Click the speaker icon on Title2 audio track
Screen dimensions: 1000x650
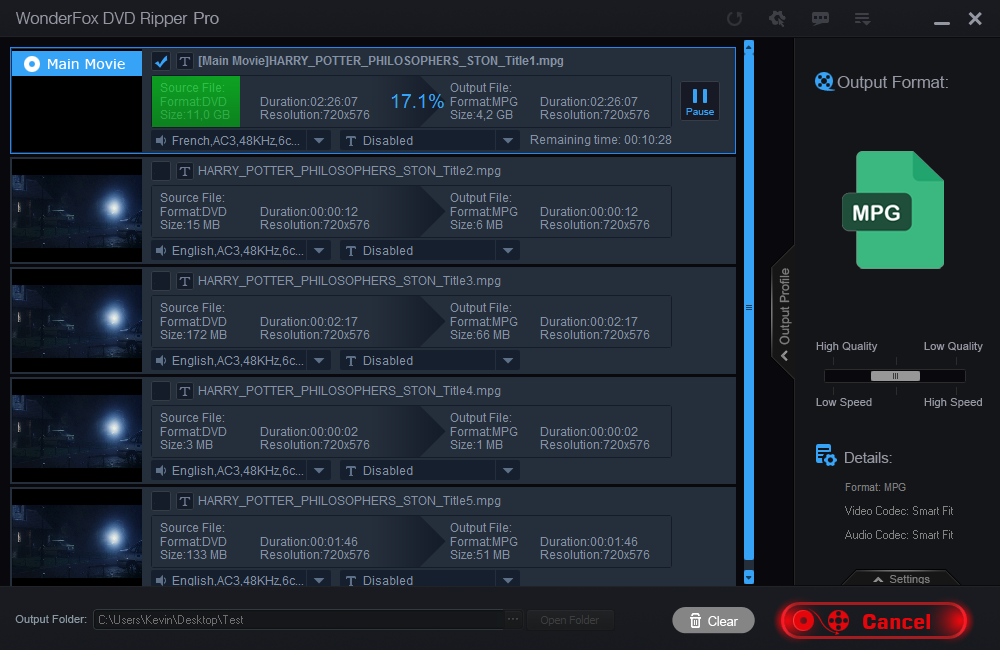[161, 251]
